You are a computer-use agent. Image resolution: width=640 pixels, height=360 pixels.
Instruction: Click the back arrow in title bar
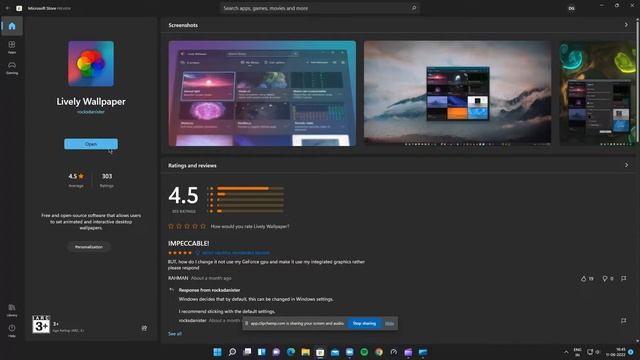[7, 8]
